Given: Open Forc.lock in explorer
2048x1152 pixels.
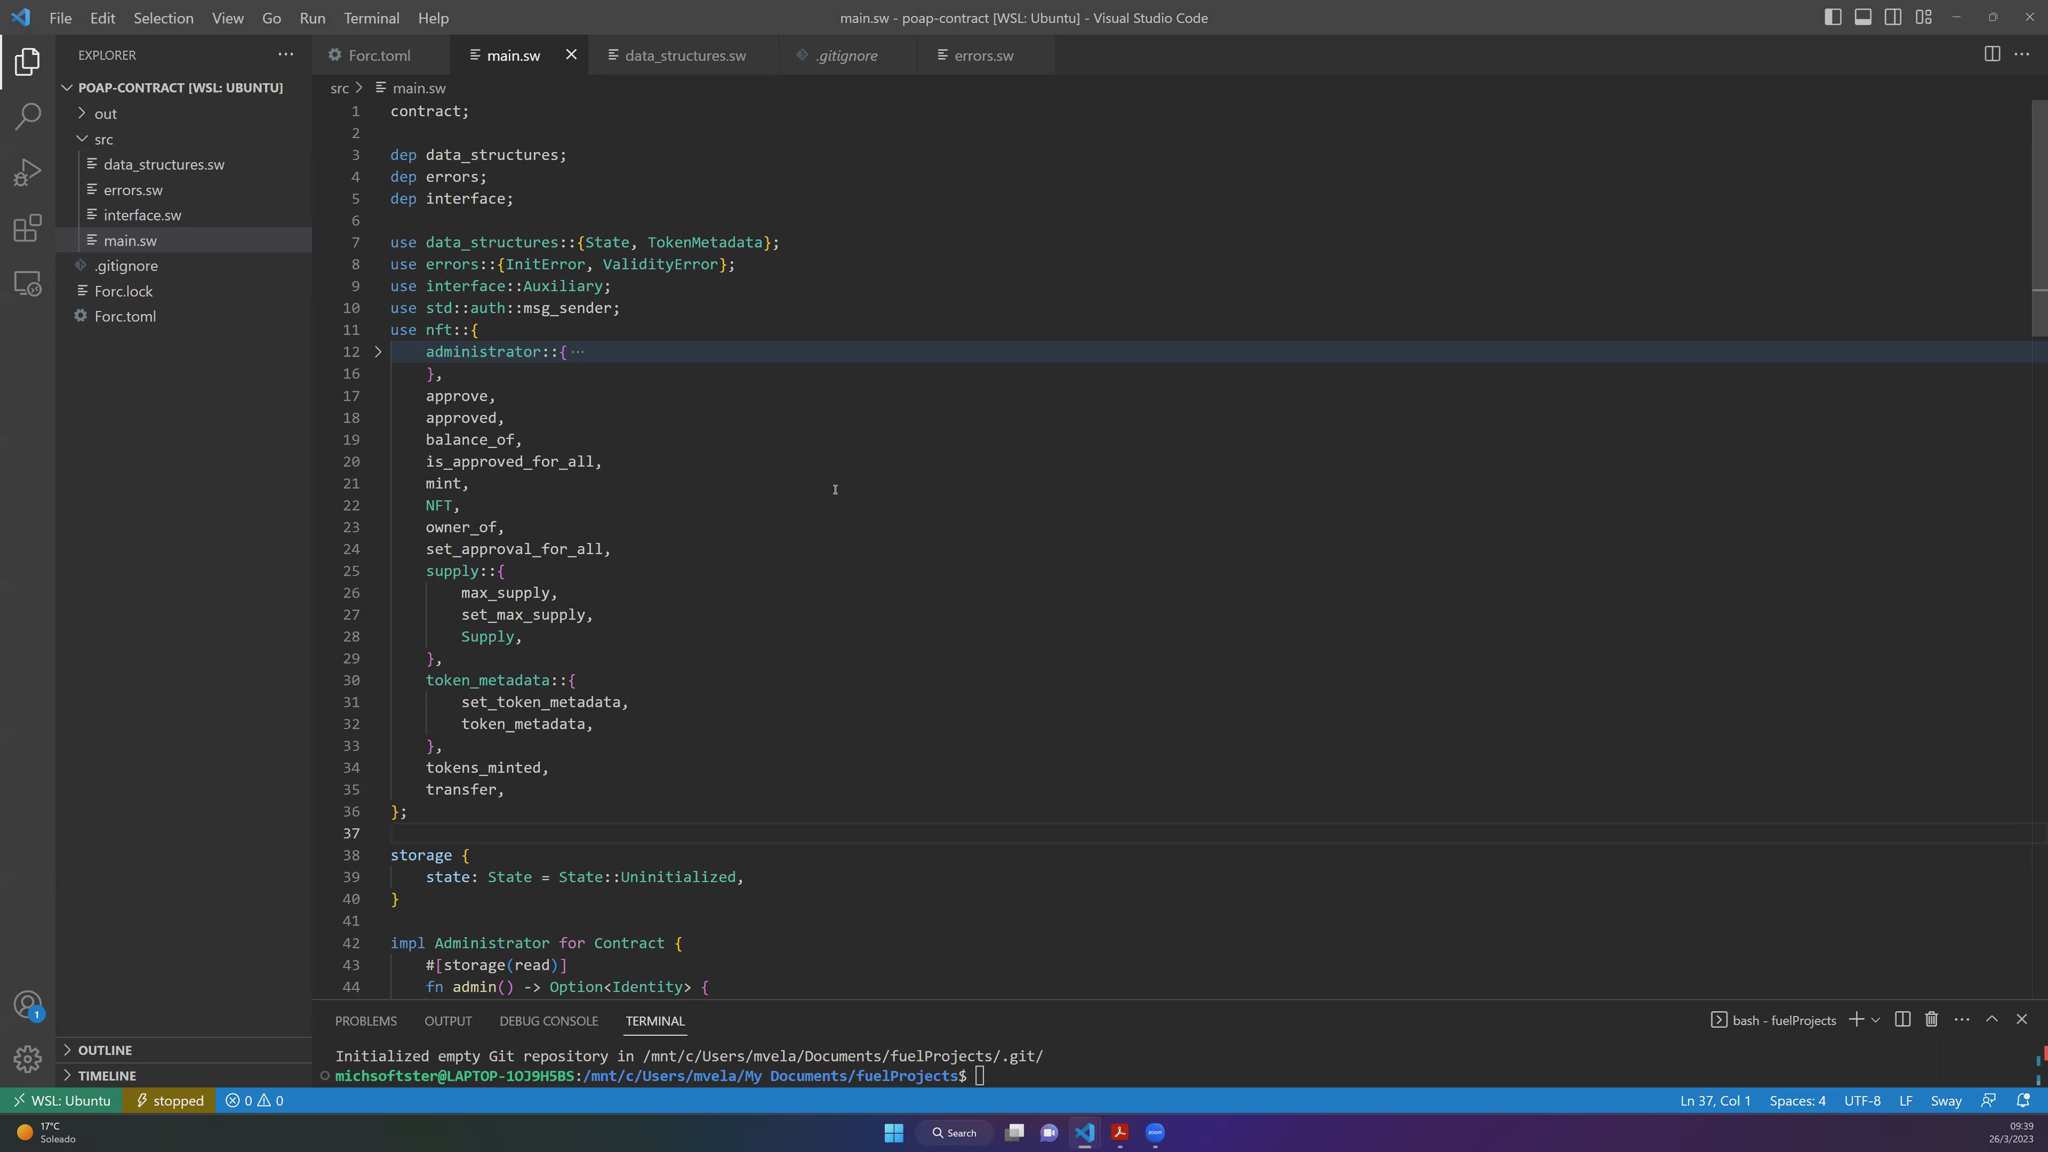Looking at the screenshot, I should point(184,291).
